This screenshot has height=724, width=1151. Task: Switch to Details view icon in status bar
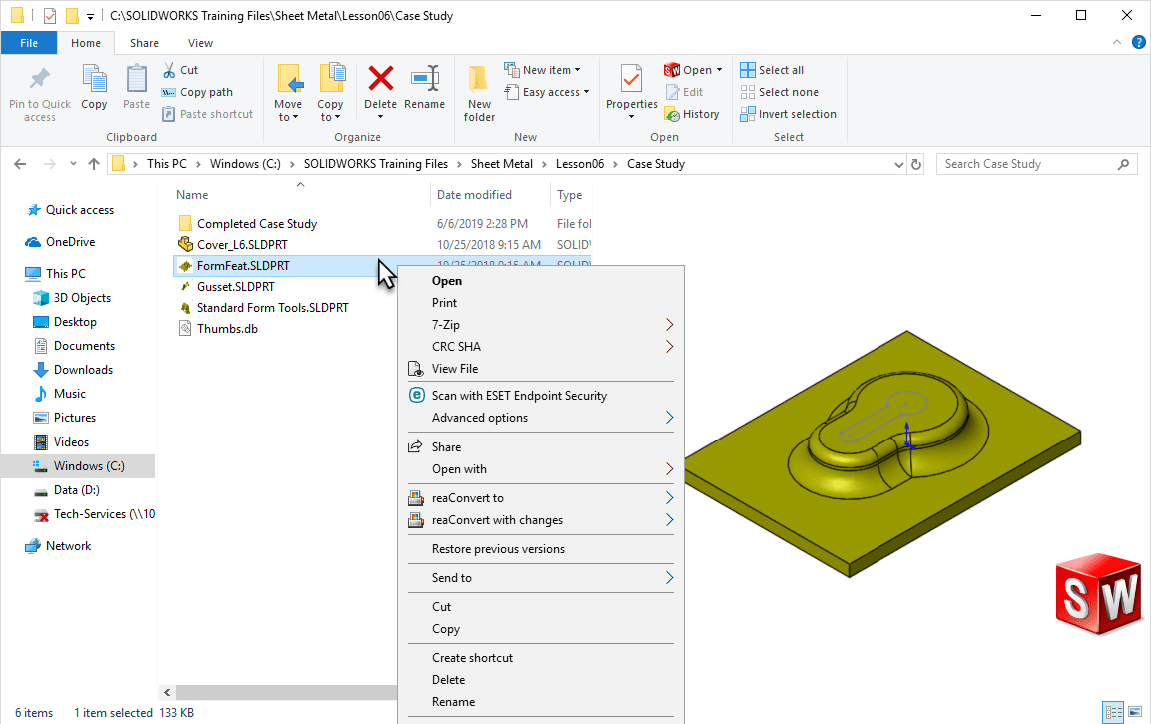click(x=1114, y=712)
